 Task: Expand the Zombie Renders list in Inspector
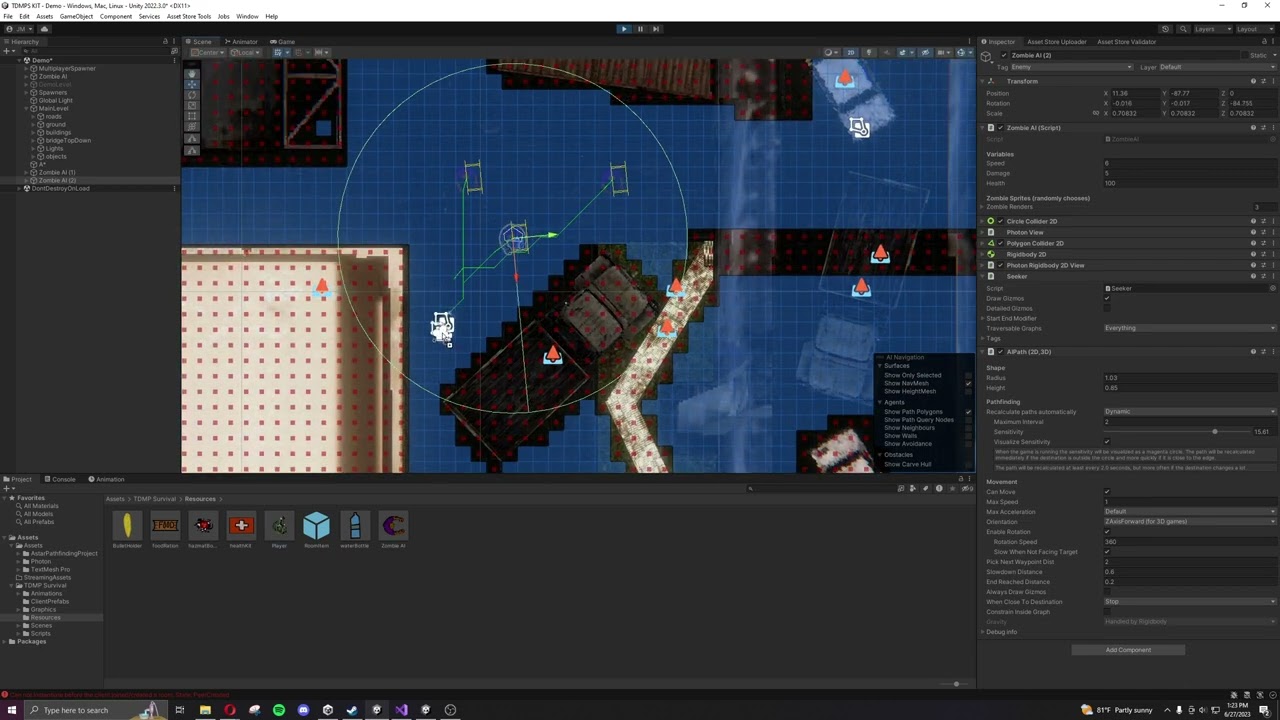point(983,207)
